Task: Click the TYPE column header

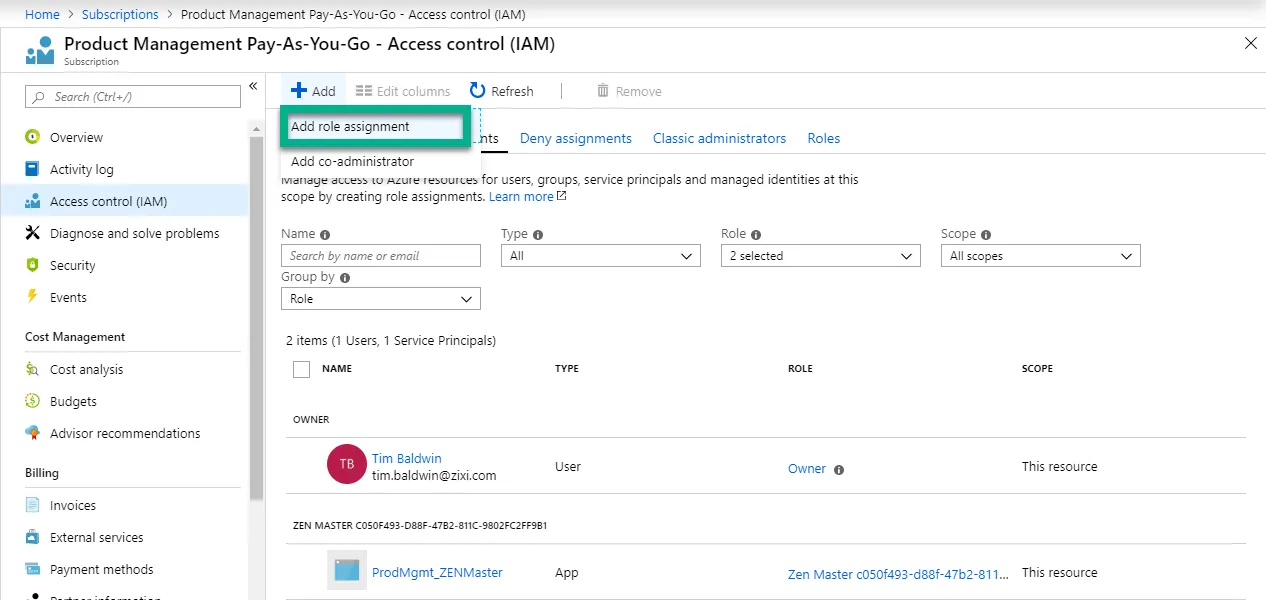Action: click(567, 369)
